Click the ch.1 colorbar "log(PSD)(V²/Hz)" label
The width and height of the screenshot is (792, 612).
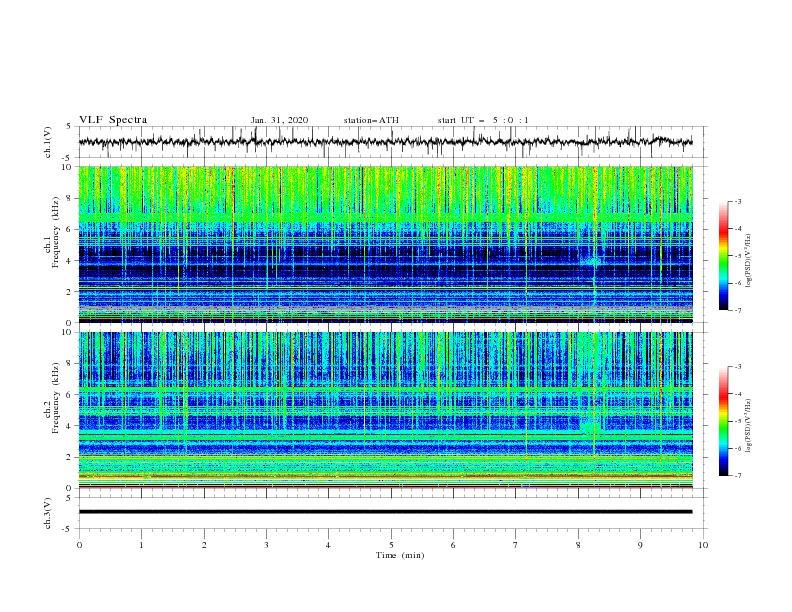(749, 261)
